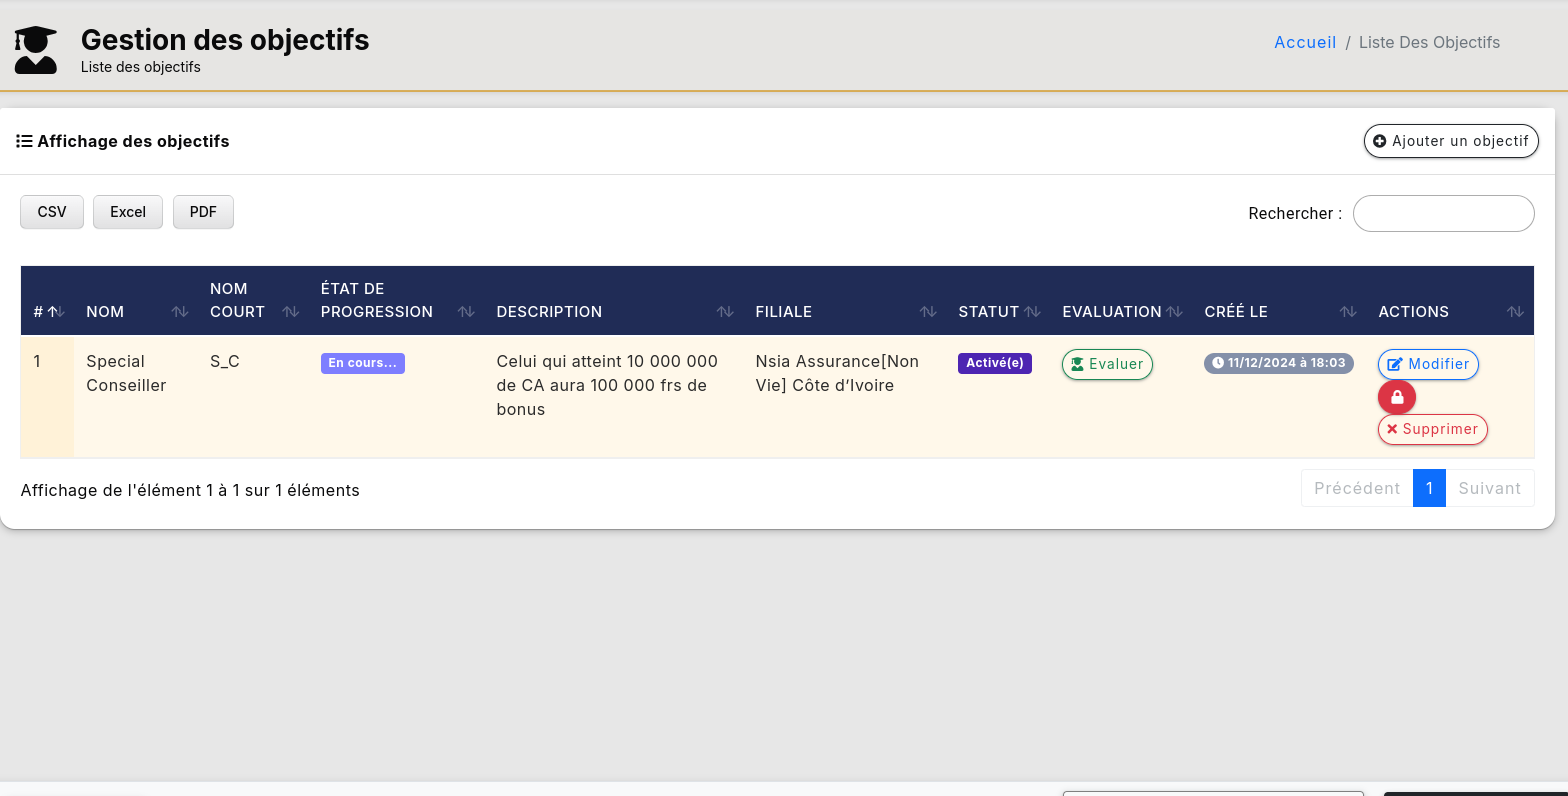Click Modifier for Special Conseiller objective
The width and height of the screenshot is (1568, 796).
[1428, 364]
